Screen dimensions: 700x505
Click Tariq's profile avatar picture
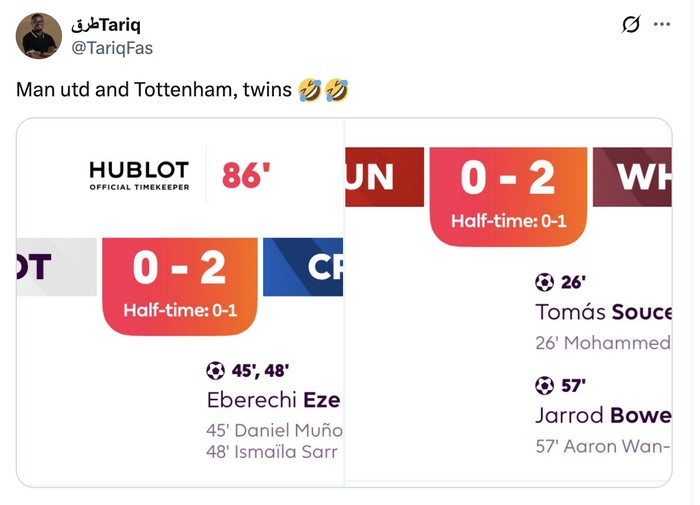38,36
